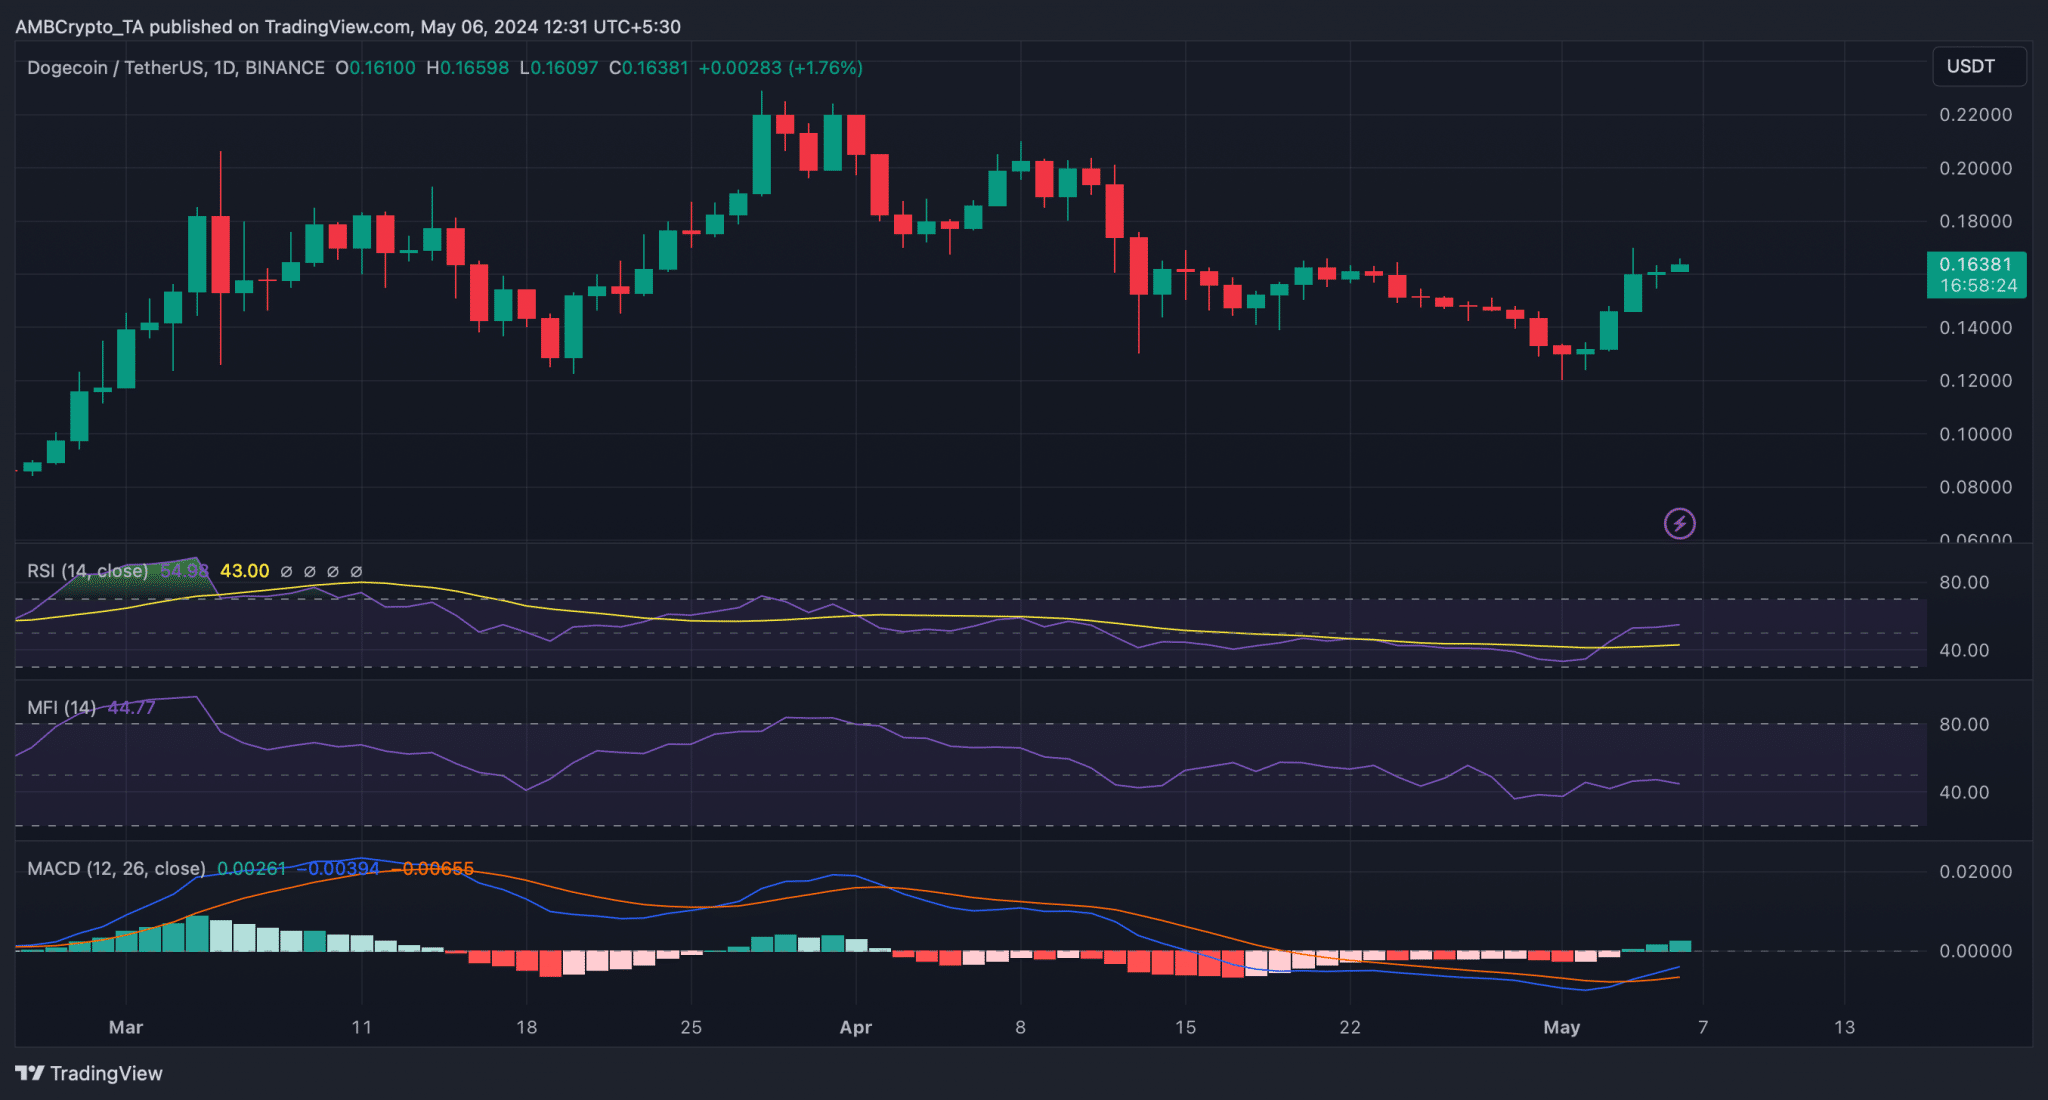
Task: Click the 11 date label on time axis
Action: pyautogui.click(x=361, y=1027)
